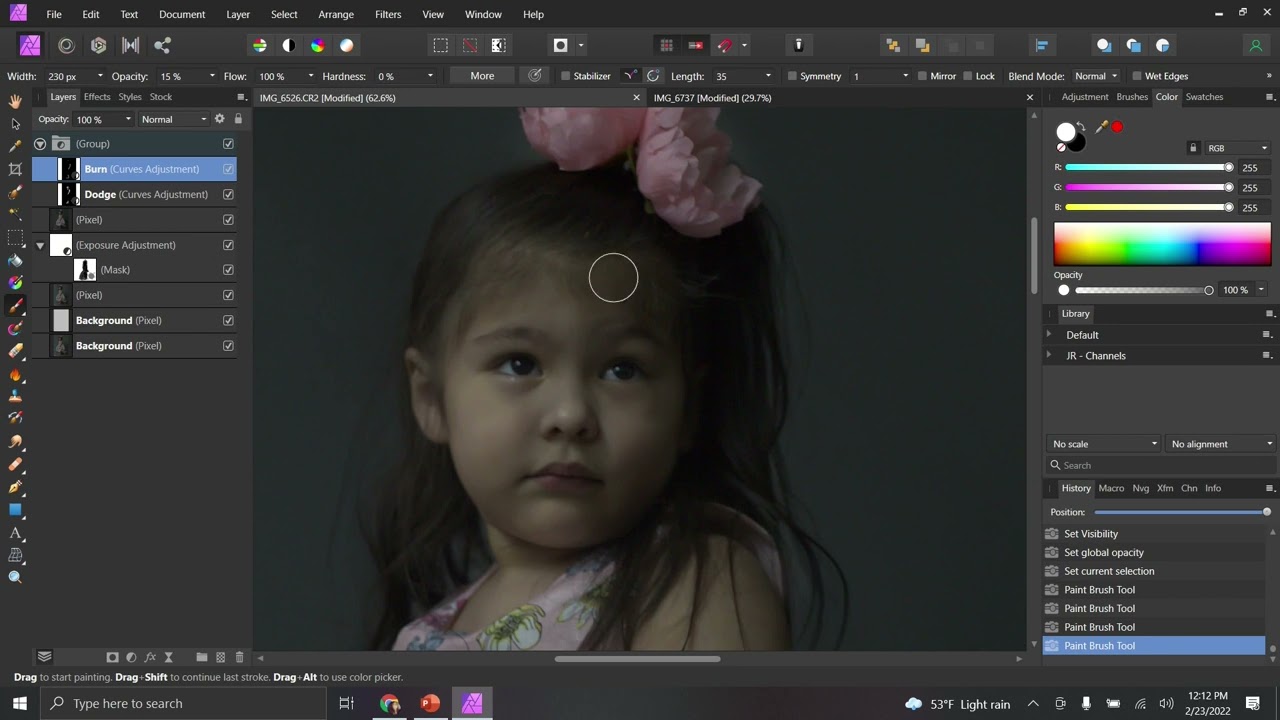Open the Filters menu
This screenshot has width=1280, height=720.
coord(388,14)
